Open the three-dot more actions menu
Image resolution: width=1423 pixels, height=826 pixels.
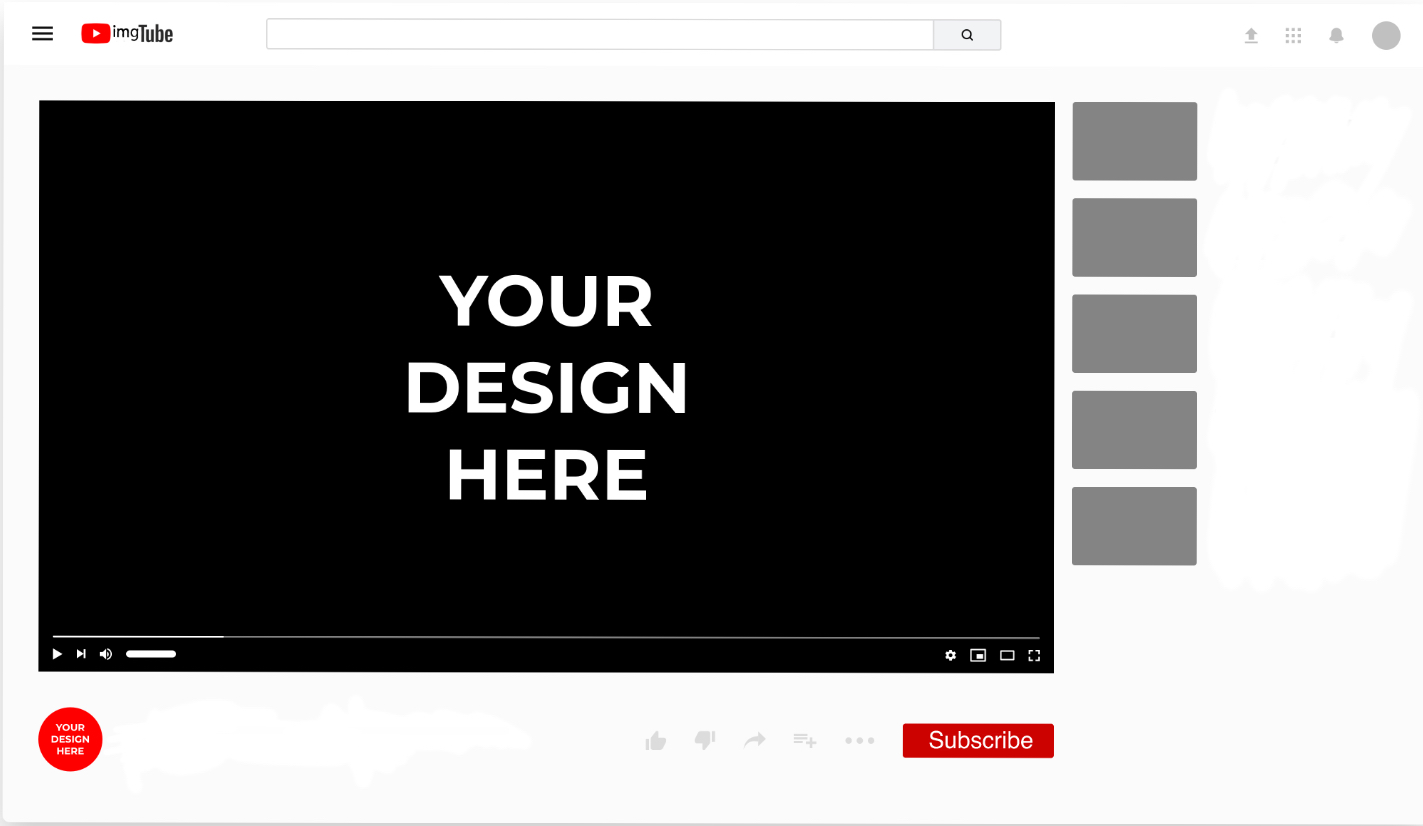(860, 741)
